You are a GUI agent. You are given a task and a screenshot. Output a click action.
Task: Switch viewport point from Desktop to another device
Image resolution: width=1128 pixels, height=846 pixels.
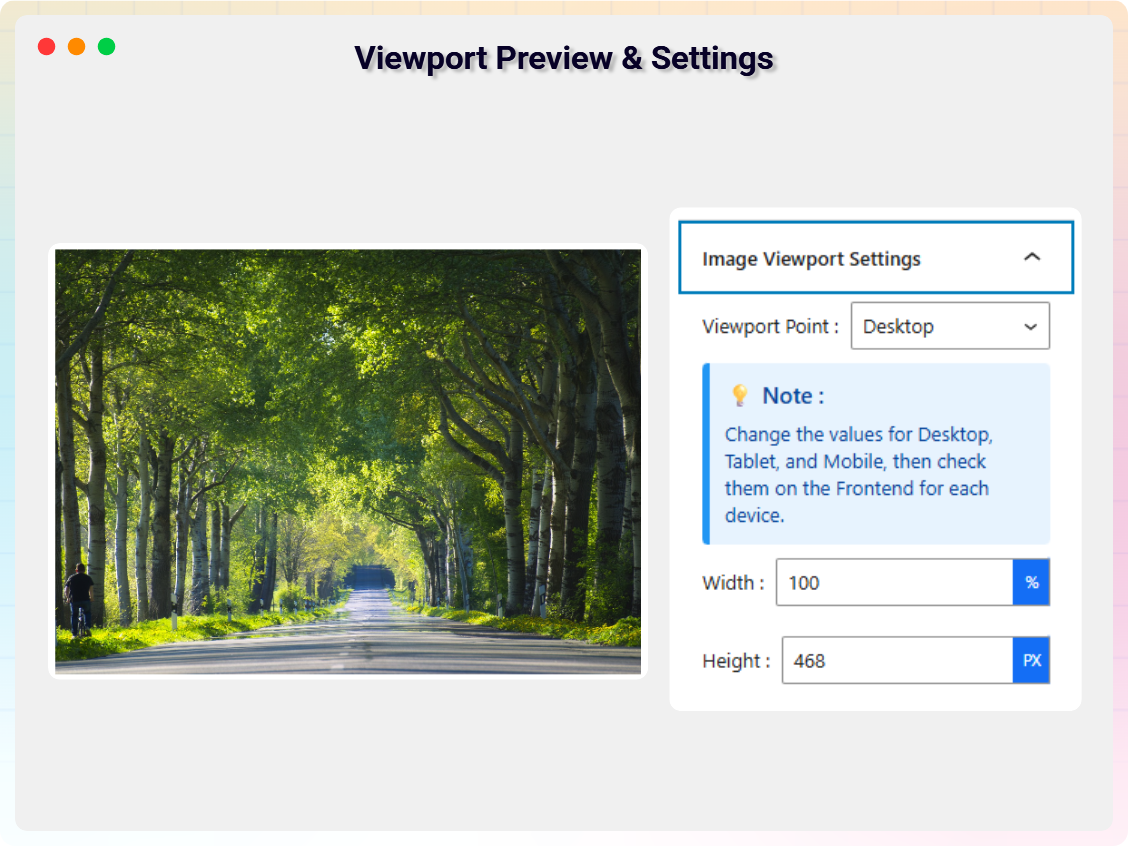(x=950, y=326)
